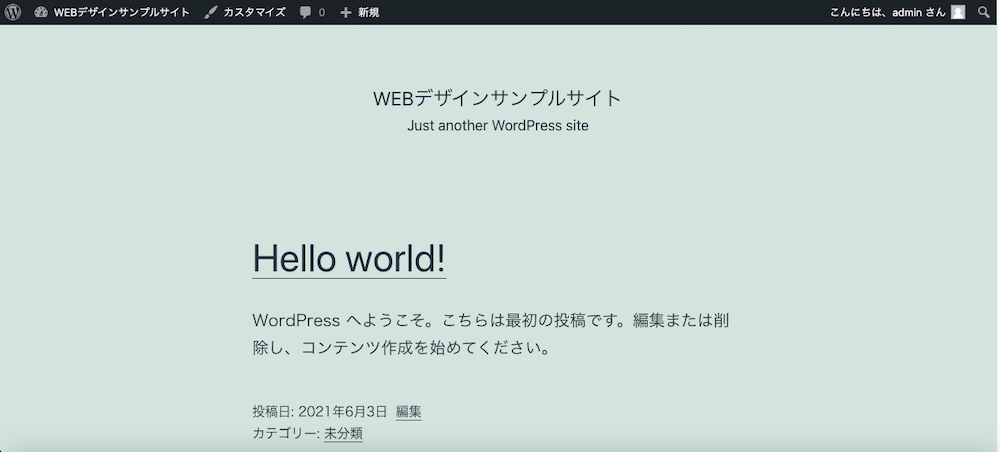Click the カテゴリー: label text

[x=286, y=433]
